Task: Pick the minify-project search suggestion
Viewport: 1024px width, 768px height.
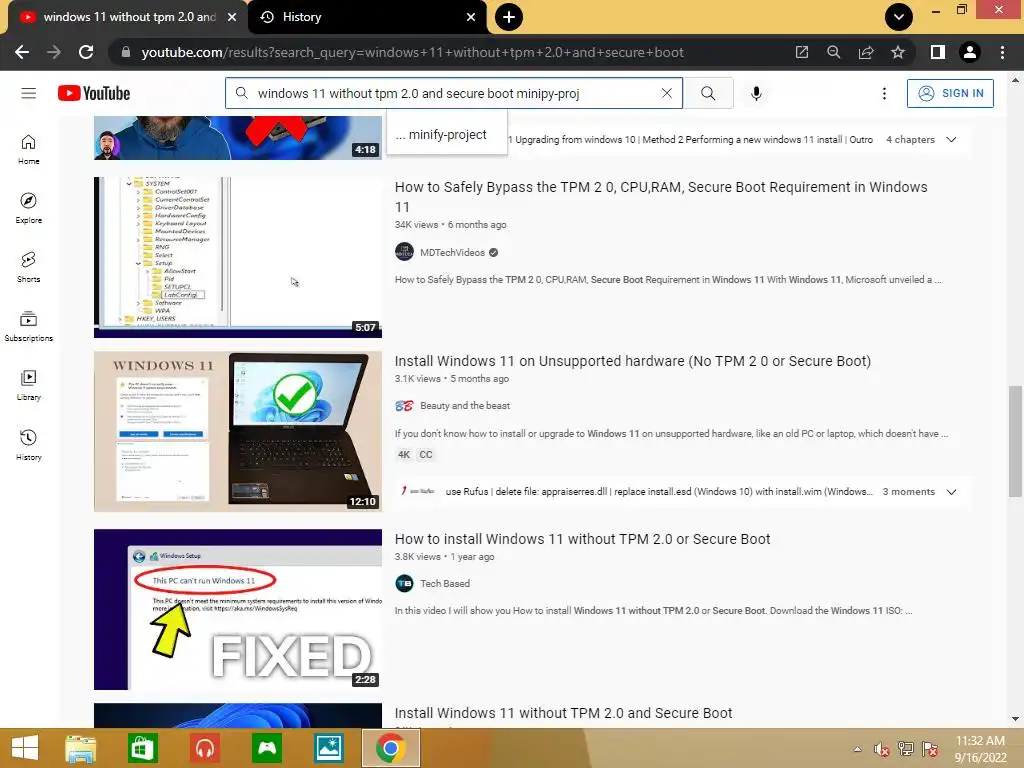Action: pos(447,135)
